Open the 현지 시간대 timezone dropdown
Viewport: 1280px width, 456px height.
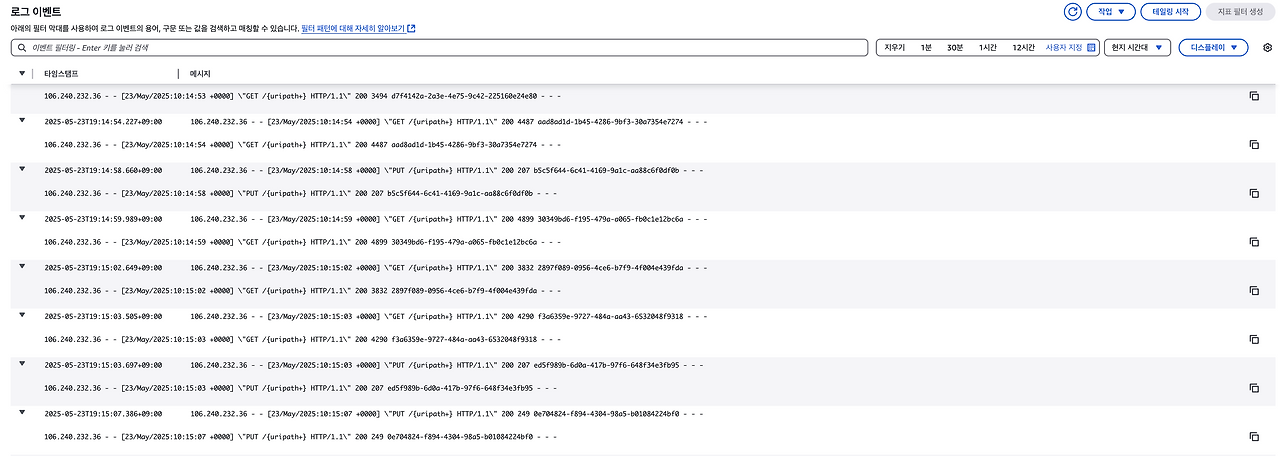pyautogui.click(x=1137, y=47)
